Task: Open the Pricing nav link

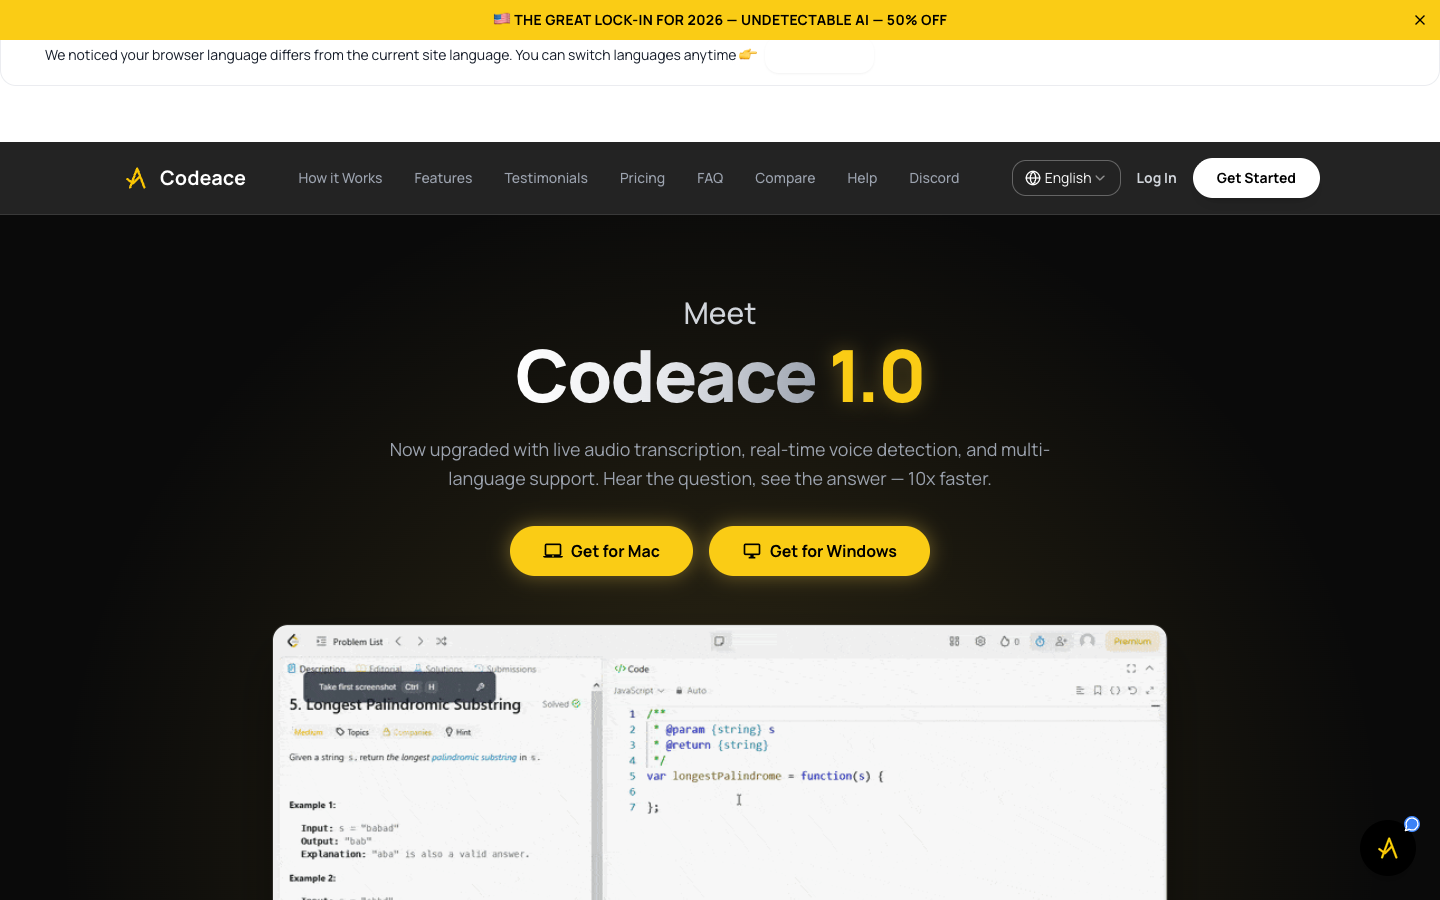Action: [642, 178]
